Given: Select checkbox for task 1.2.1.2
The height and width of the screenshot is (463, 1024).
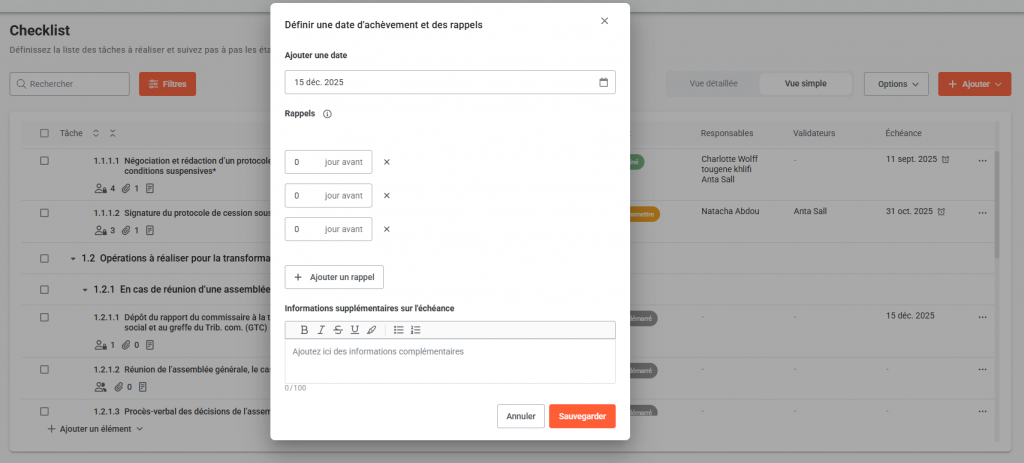Looking at the screenshot, I should (44, 368).
